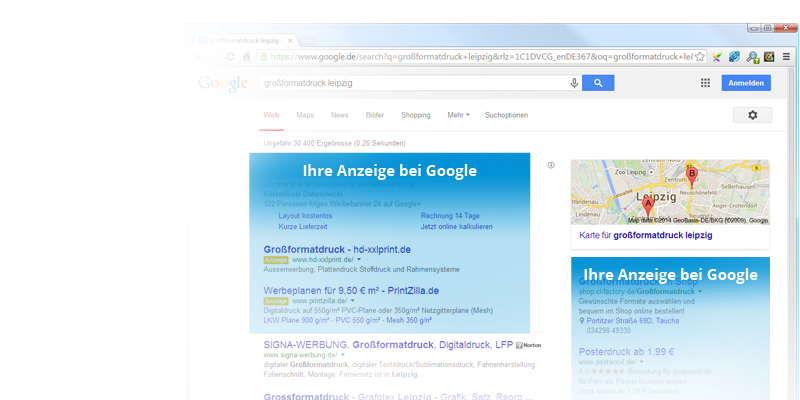Click phone number 034298 49330
Image resolution: width=800 pixels, height=400 pixels.
click(609, 331)
